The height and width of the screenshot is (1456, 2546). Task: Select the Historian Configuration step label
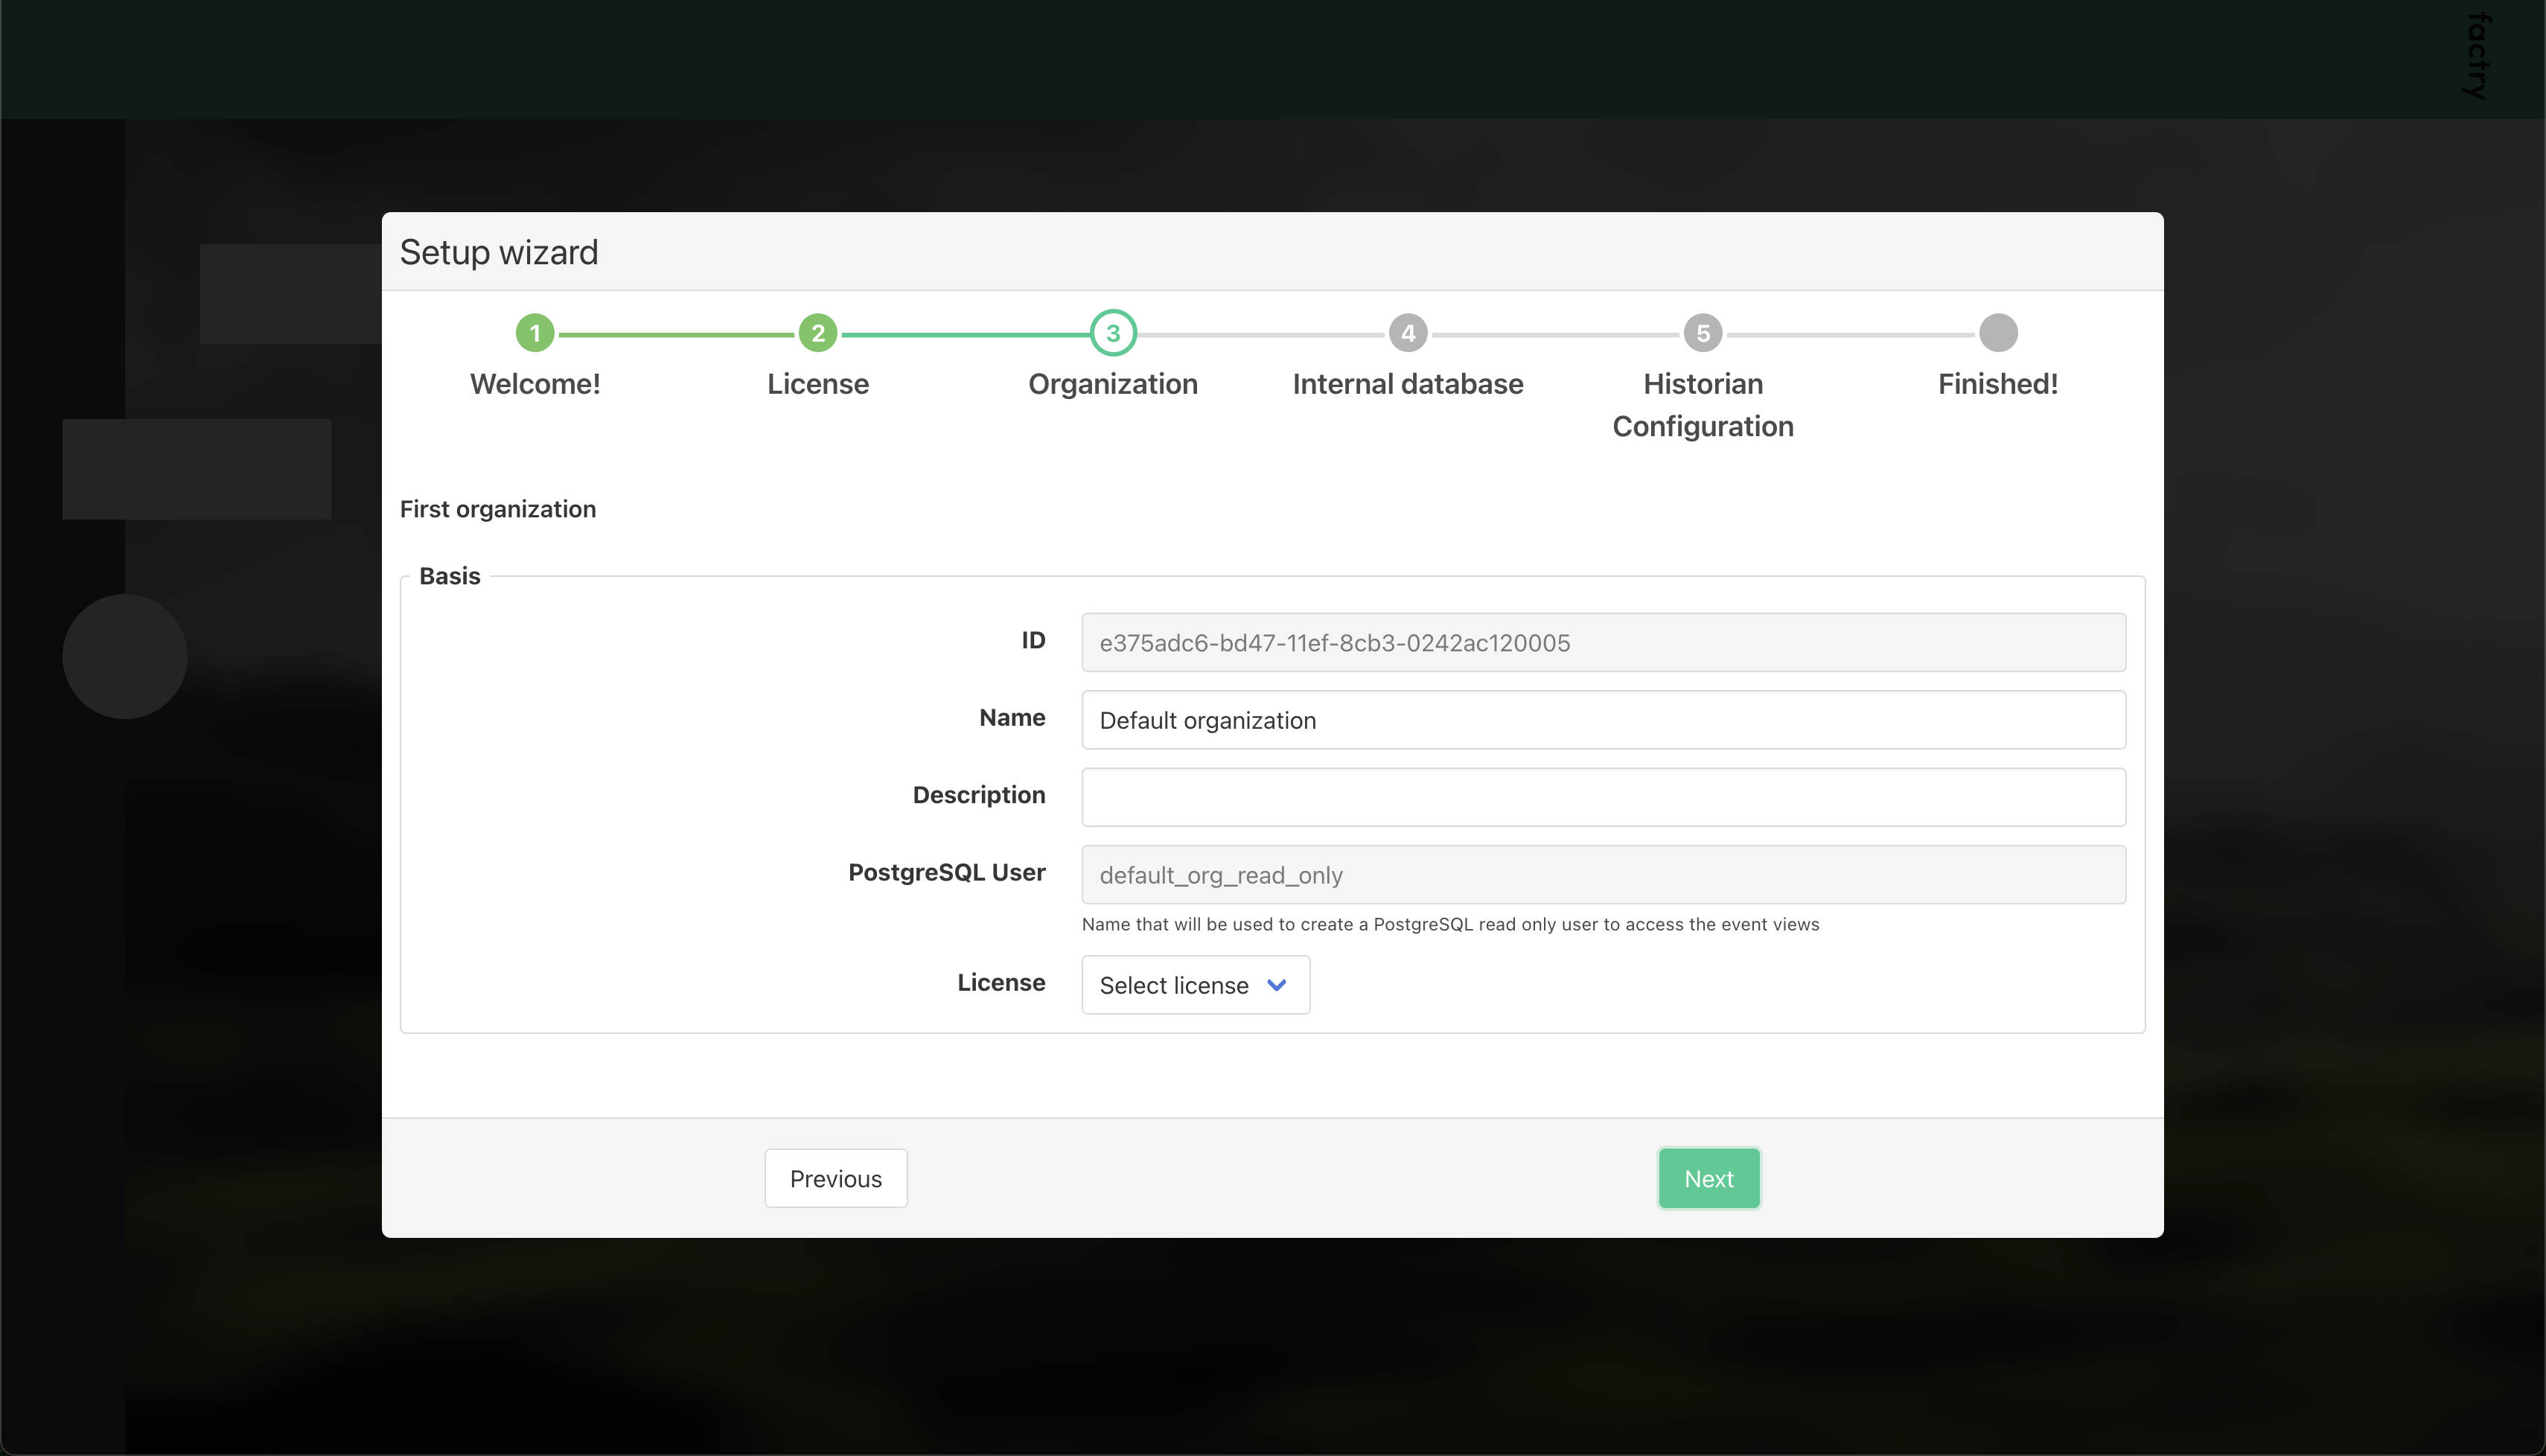(x=1703, y=405)
